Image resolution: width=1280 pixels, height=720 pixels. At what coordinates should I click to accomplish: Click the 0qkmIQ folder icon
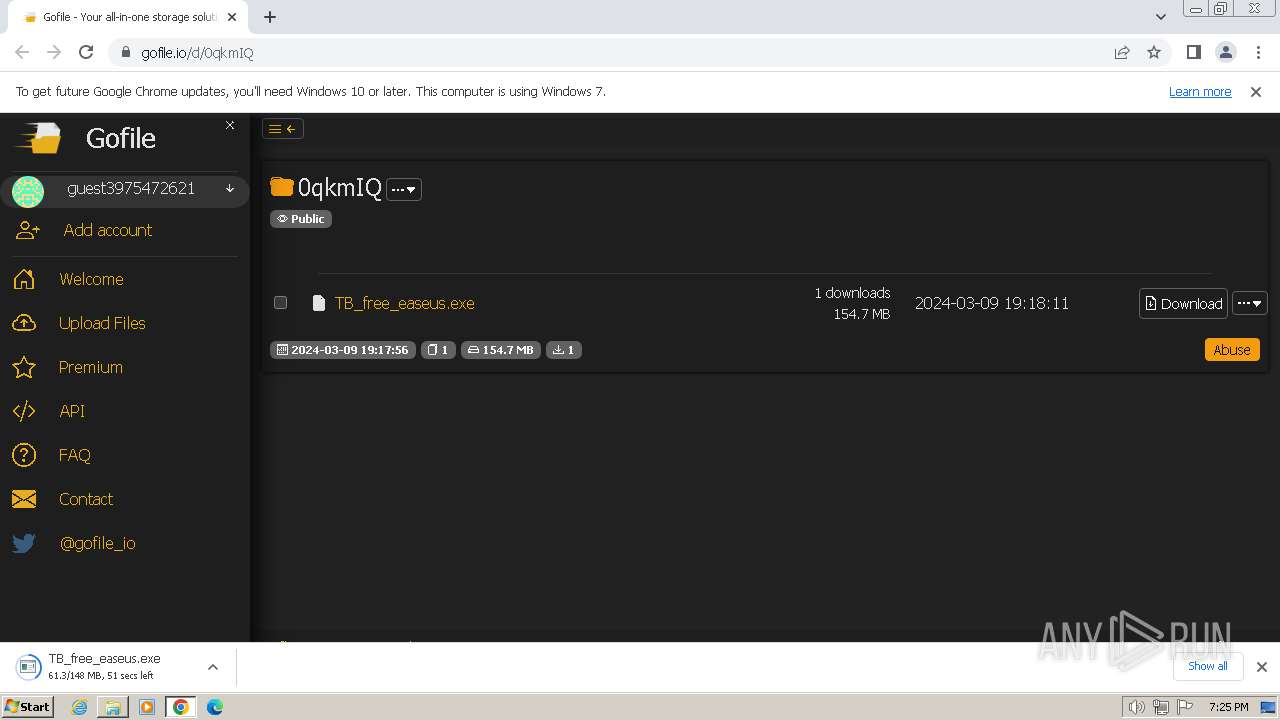(x=282, y=187)
